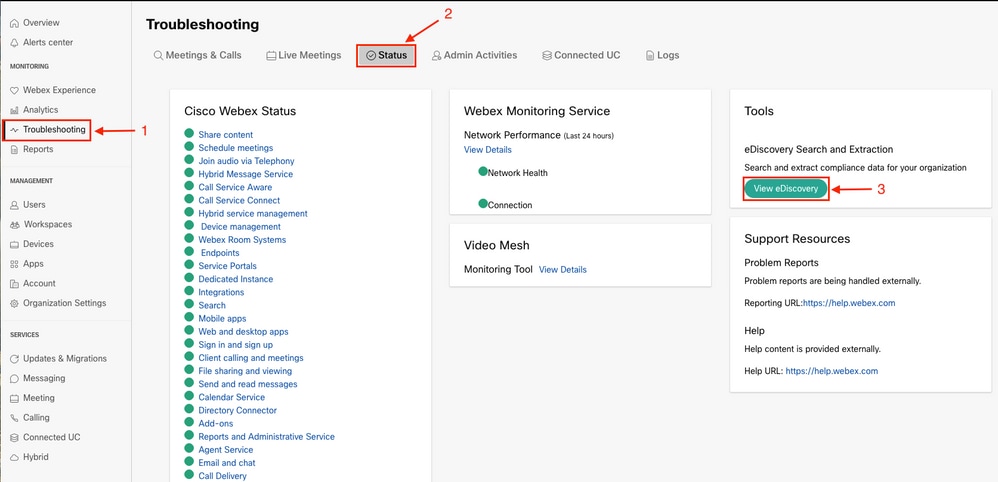Click the Troubleshooting pulse icon
This screenshot has width=998, height=482.
[x=15, y=130]
